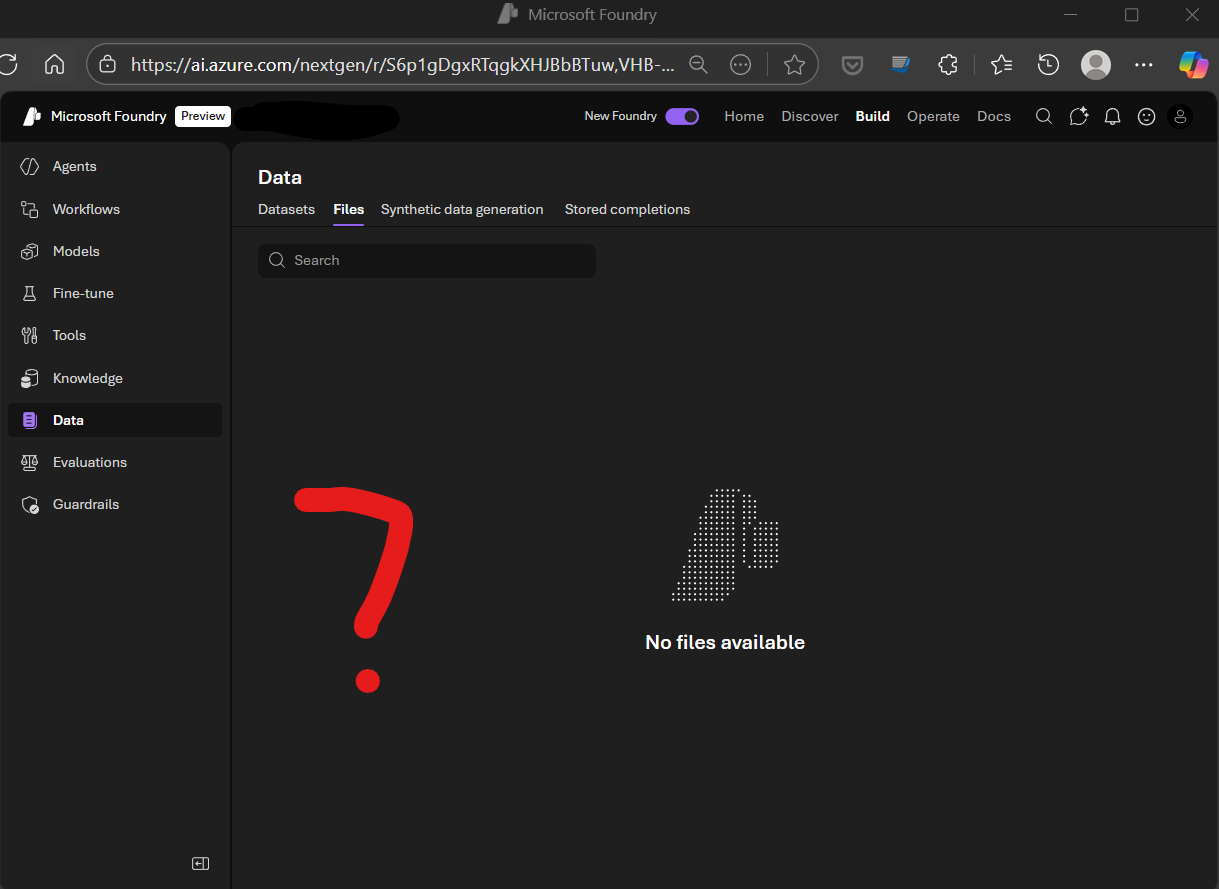Click the blue extension icon
Image resolution: width=1219 pixels, height=889 pixels.
click(x=901, y=65)
